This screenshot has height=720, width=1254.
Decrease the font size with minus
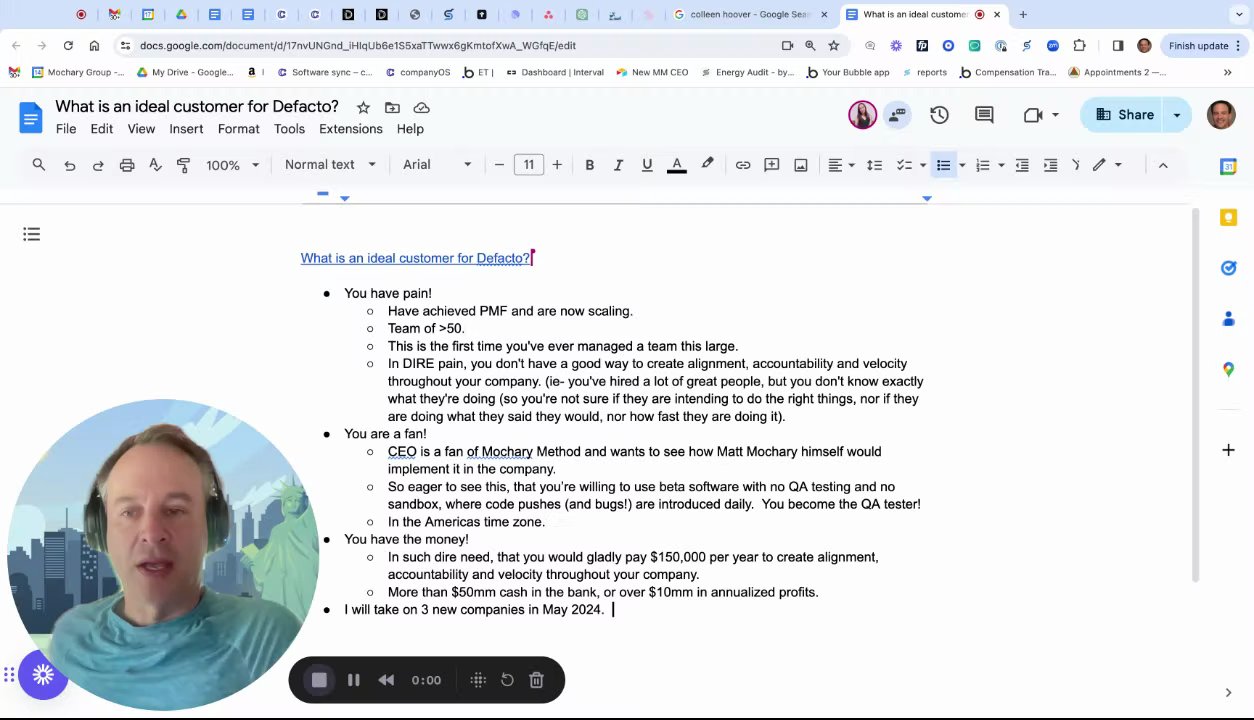pos(499,165)
